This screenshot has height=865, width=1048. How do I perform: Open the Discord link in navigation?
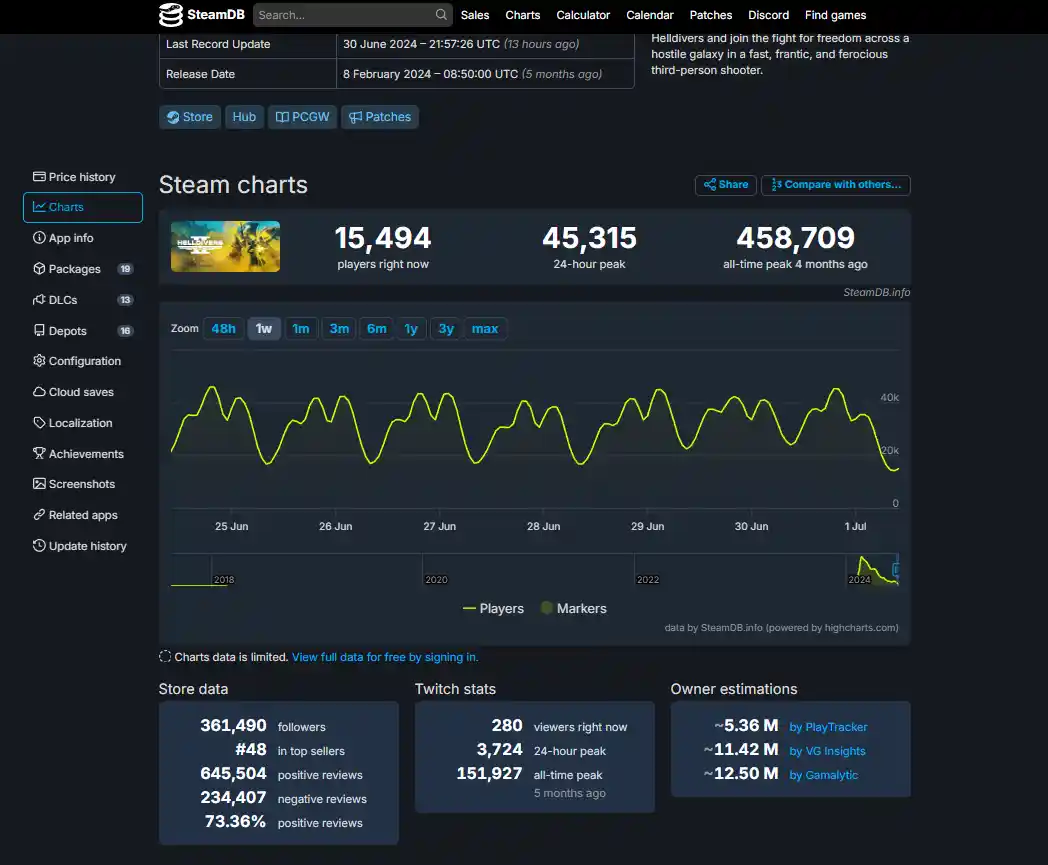pyautogui.click(x=769, y=15)
